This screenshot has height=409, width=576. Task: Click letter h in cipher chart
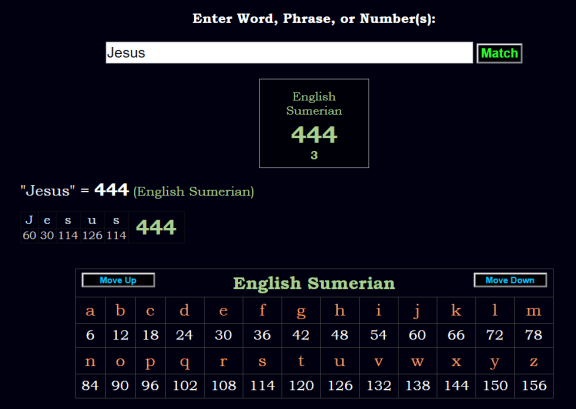[340, 311]
